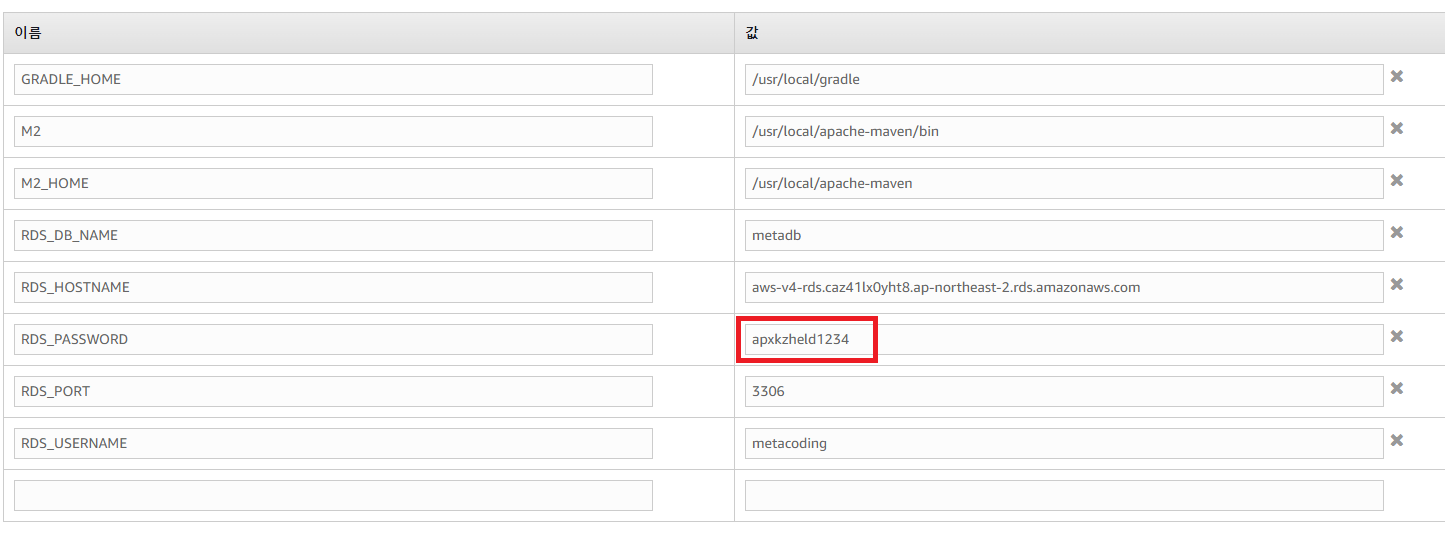Click the empty new property value field
This screenshot has width=1445, height=556.
(x=1064, y=495)
